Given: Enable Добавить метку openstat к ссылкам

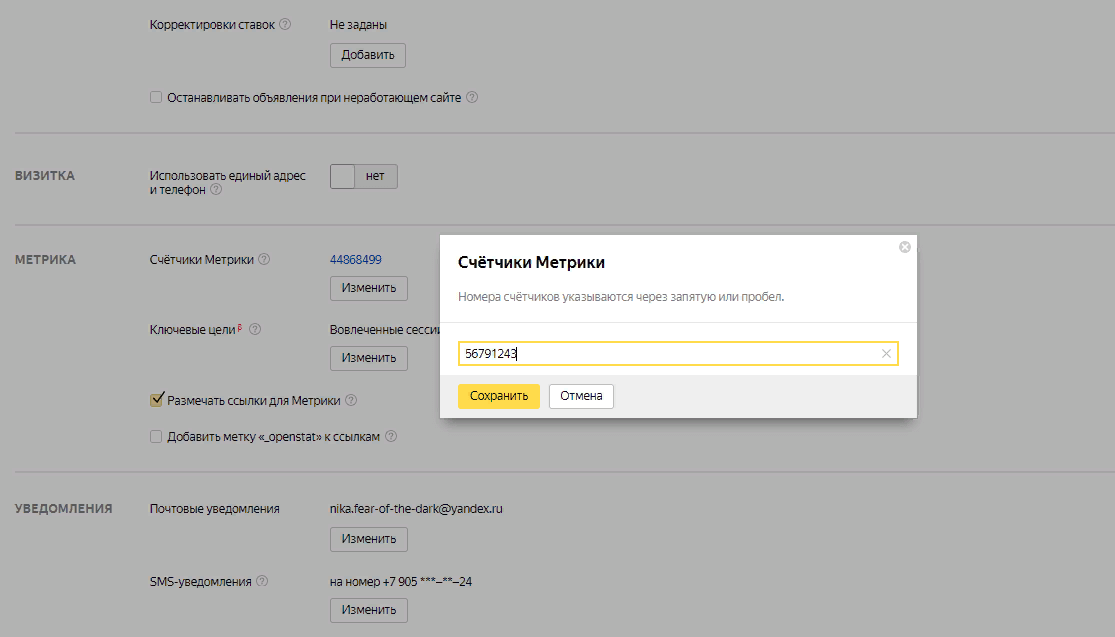Looking at the screenshot, I should tap(156, 436).
